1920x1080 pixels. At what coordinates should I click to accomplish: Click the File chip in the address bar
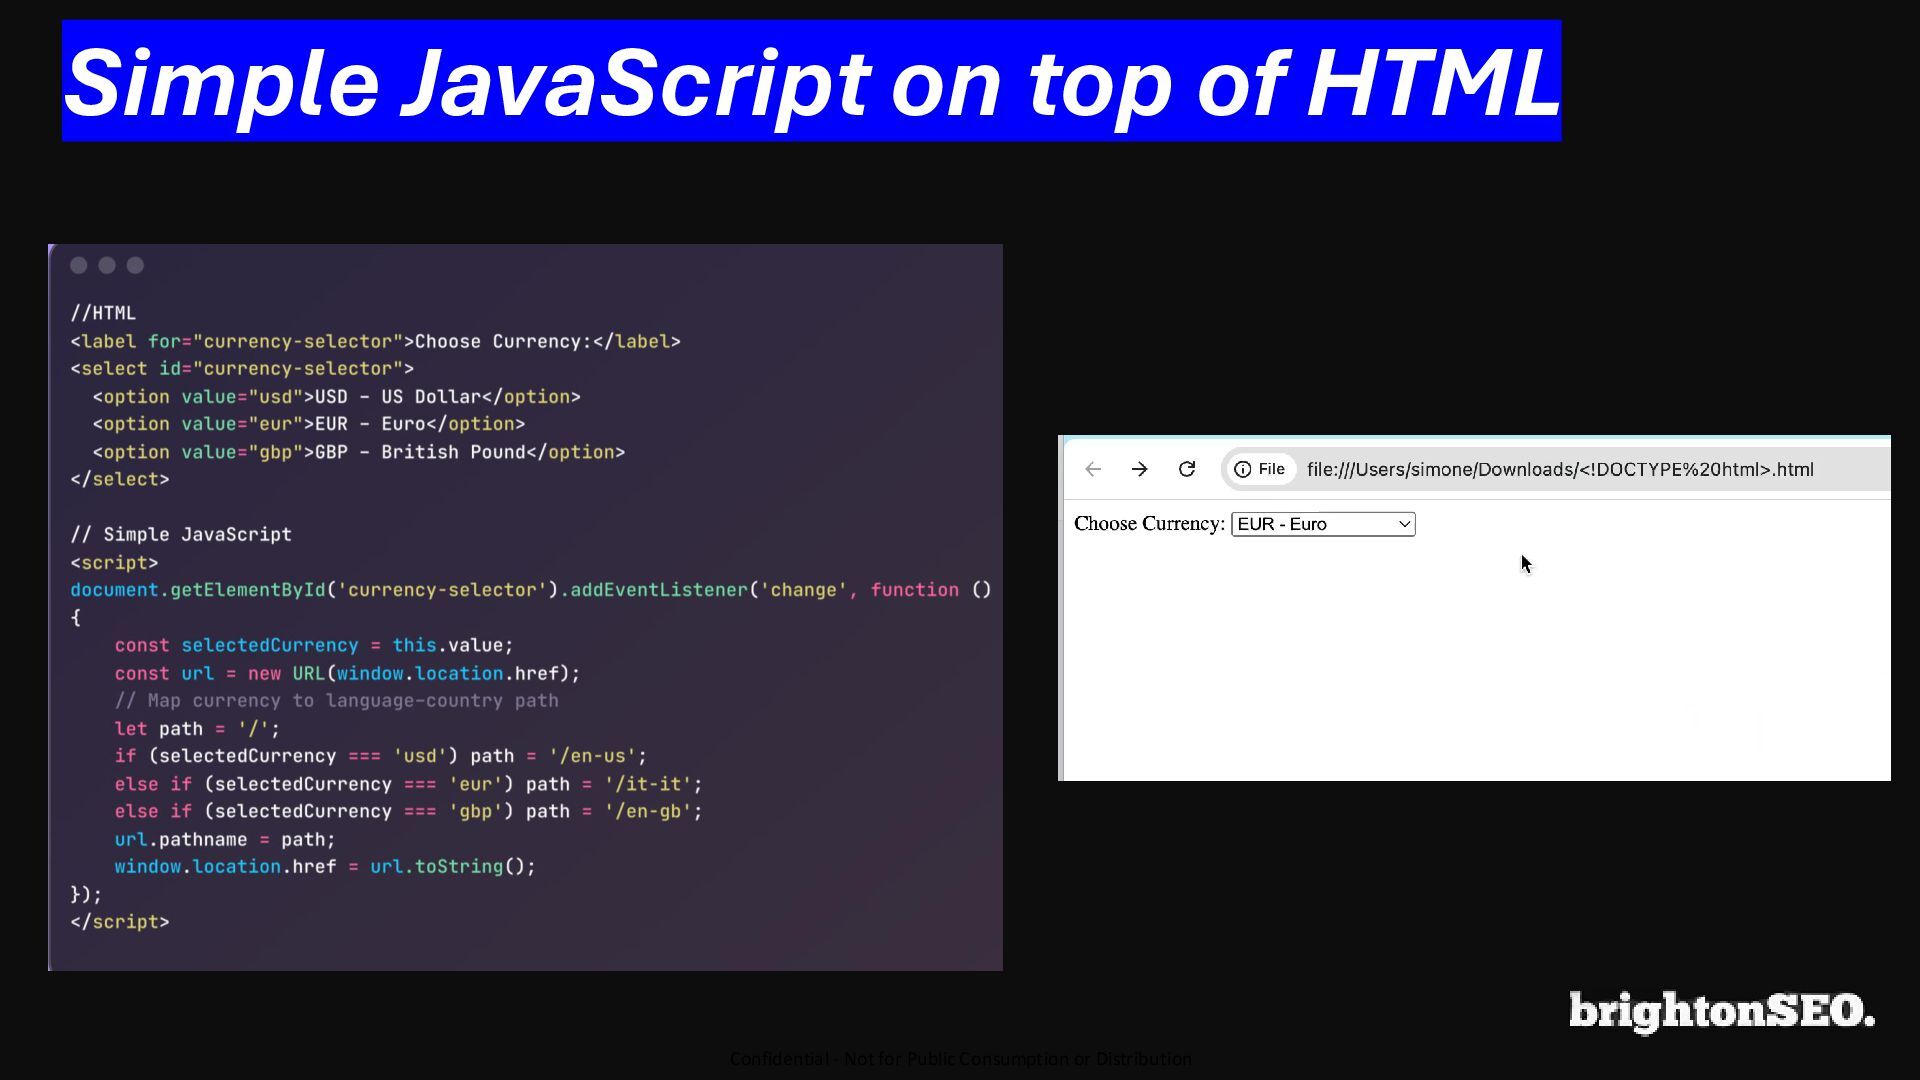point(1271,470)
